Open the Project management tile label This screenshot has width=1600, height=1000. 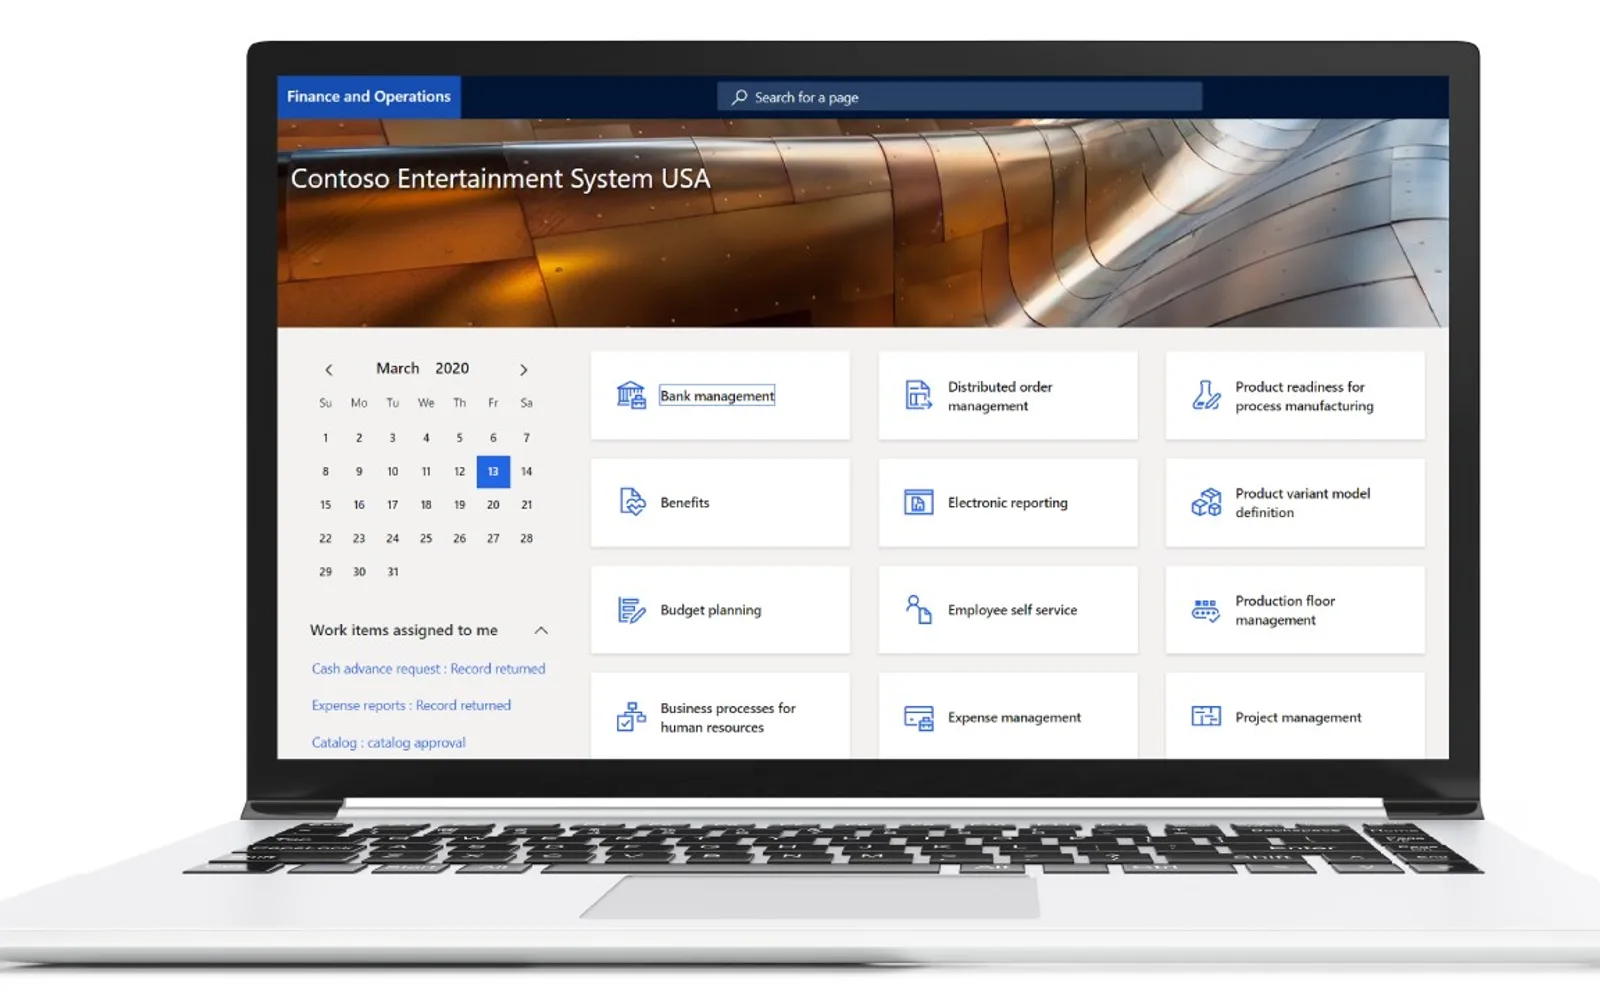[x=1298, y=717]
